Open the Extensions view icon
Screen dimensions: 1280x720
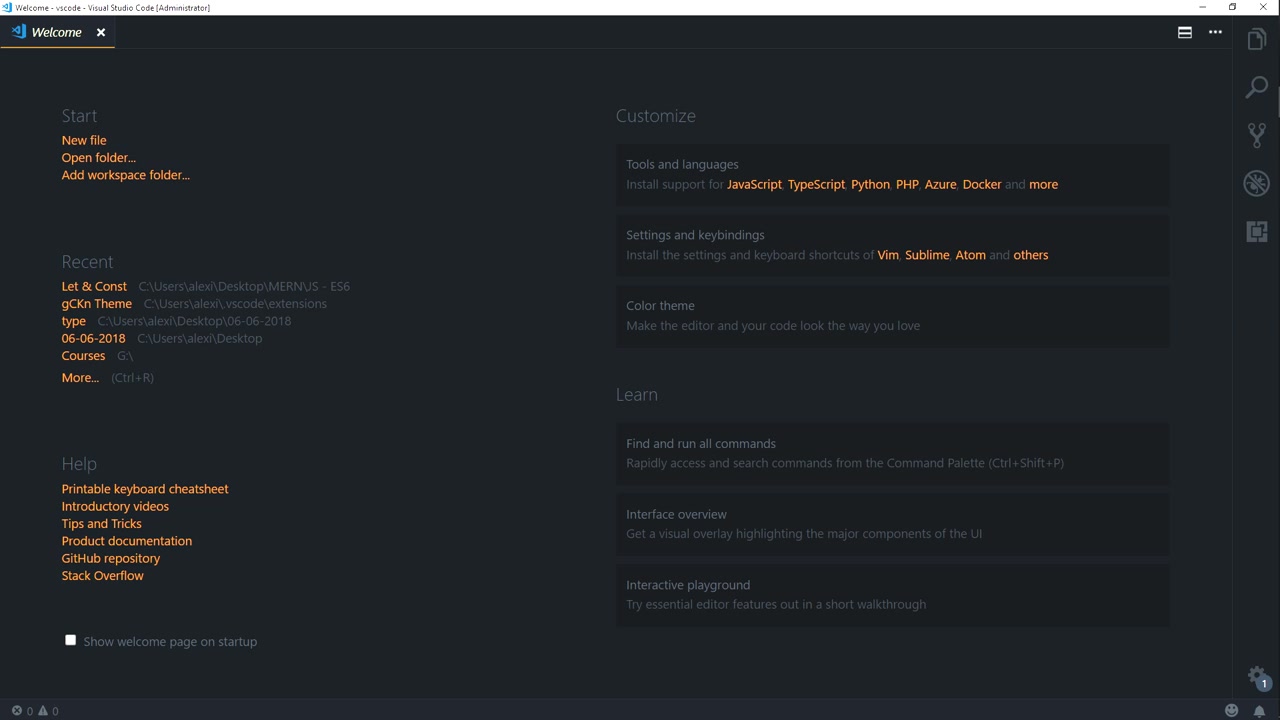pos(1257,231)
